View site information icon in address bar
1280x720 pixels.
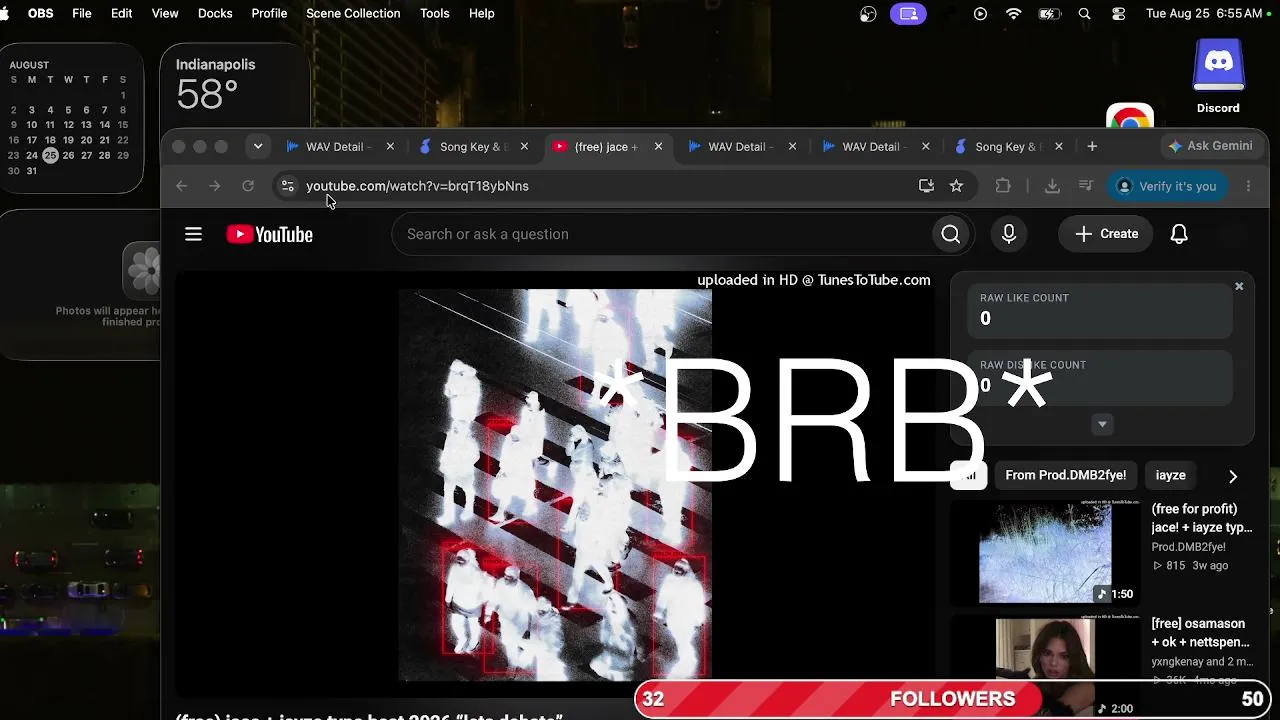[288, 186]
